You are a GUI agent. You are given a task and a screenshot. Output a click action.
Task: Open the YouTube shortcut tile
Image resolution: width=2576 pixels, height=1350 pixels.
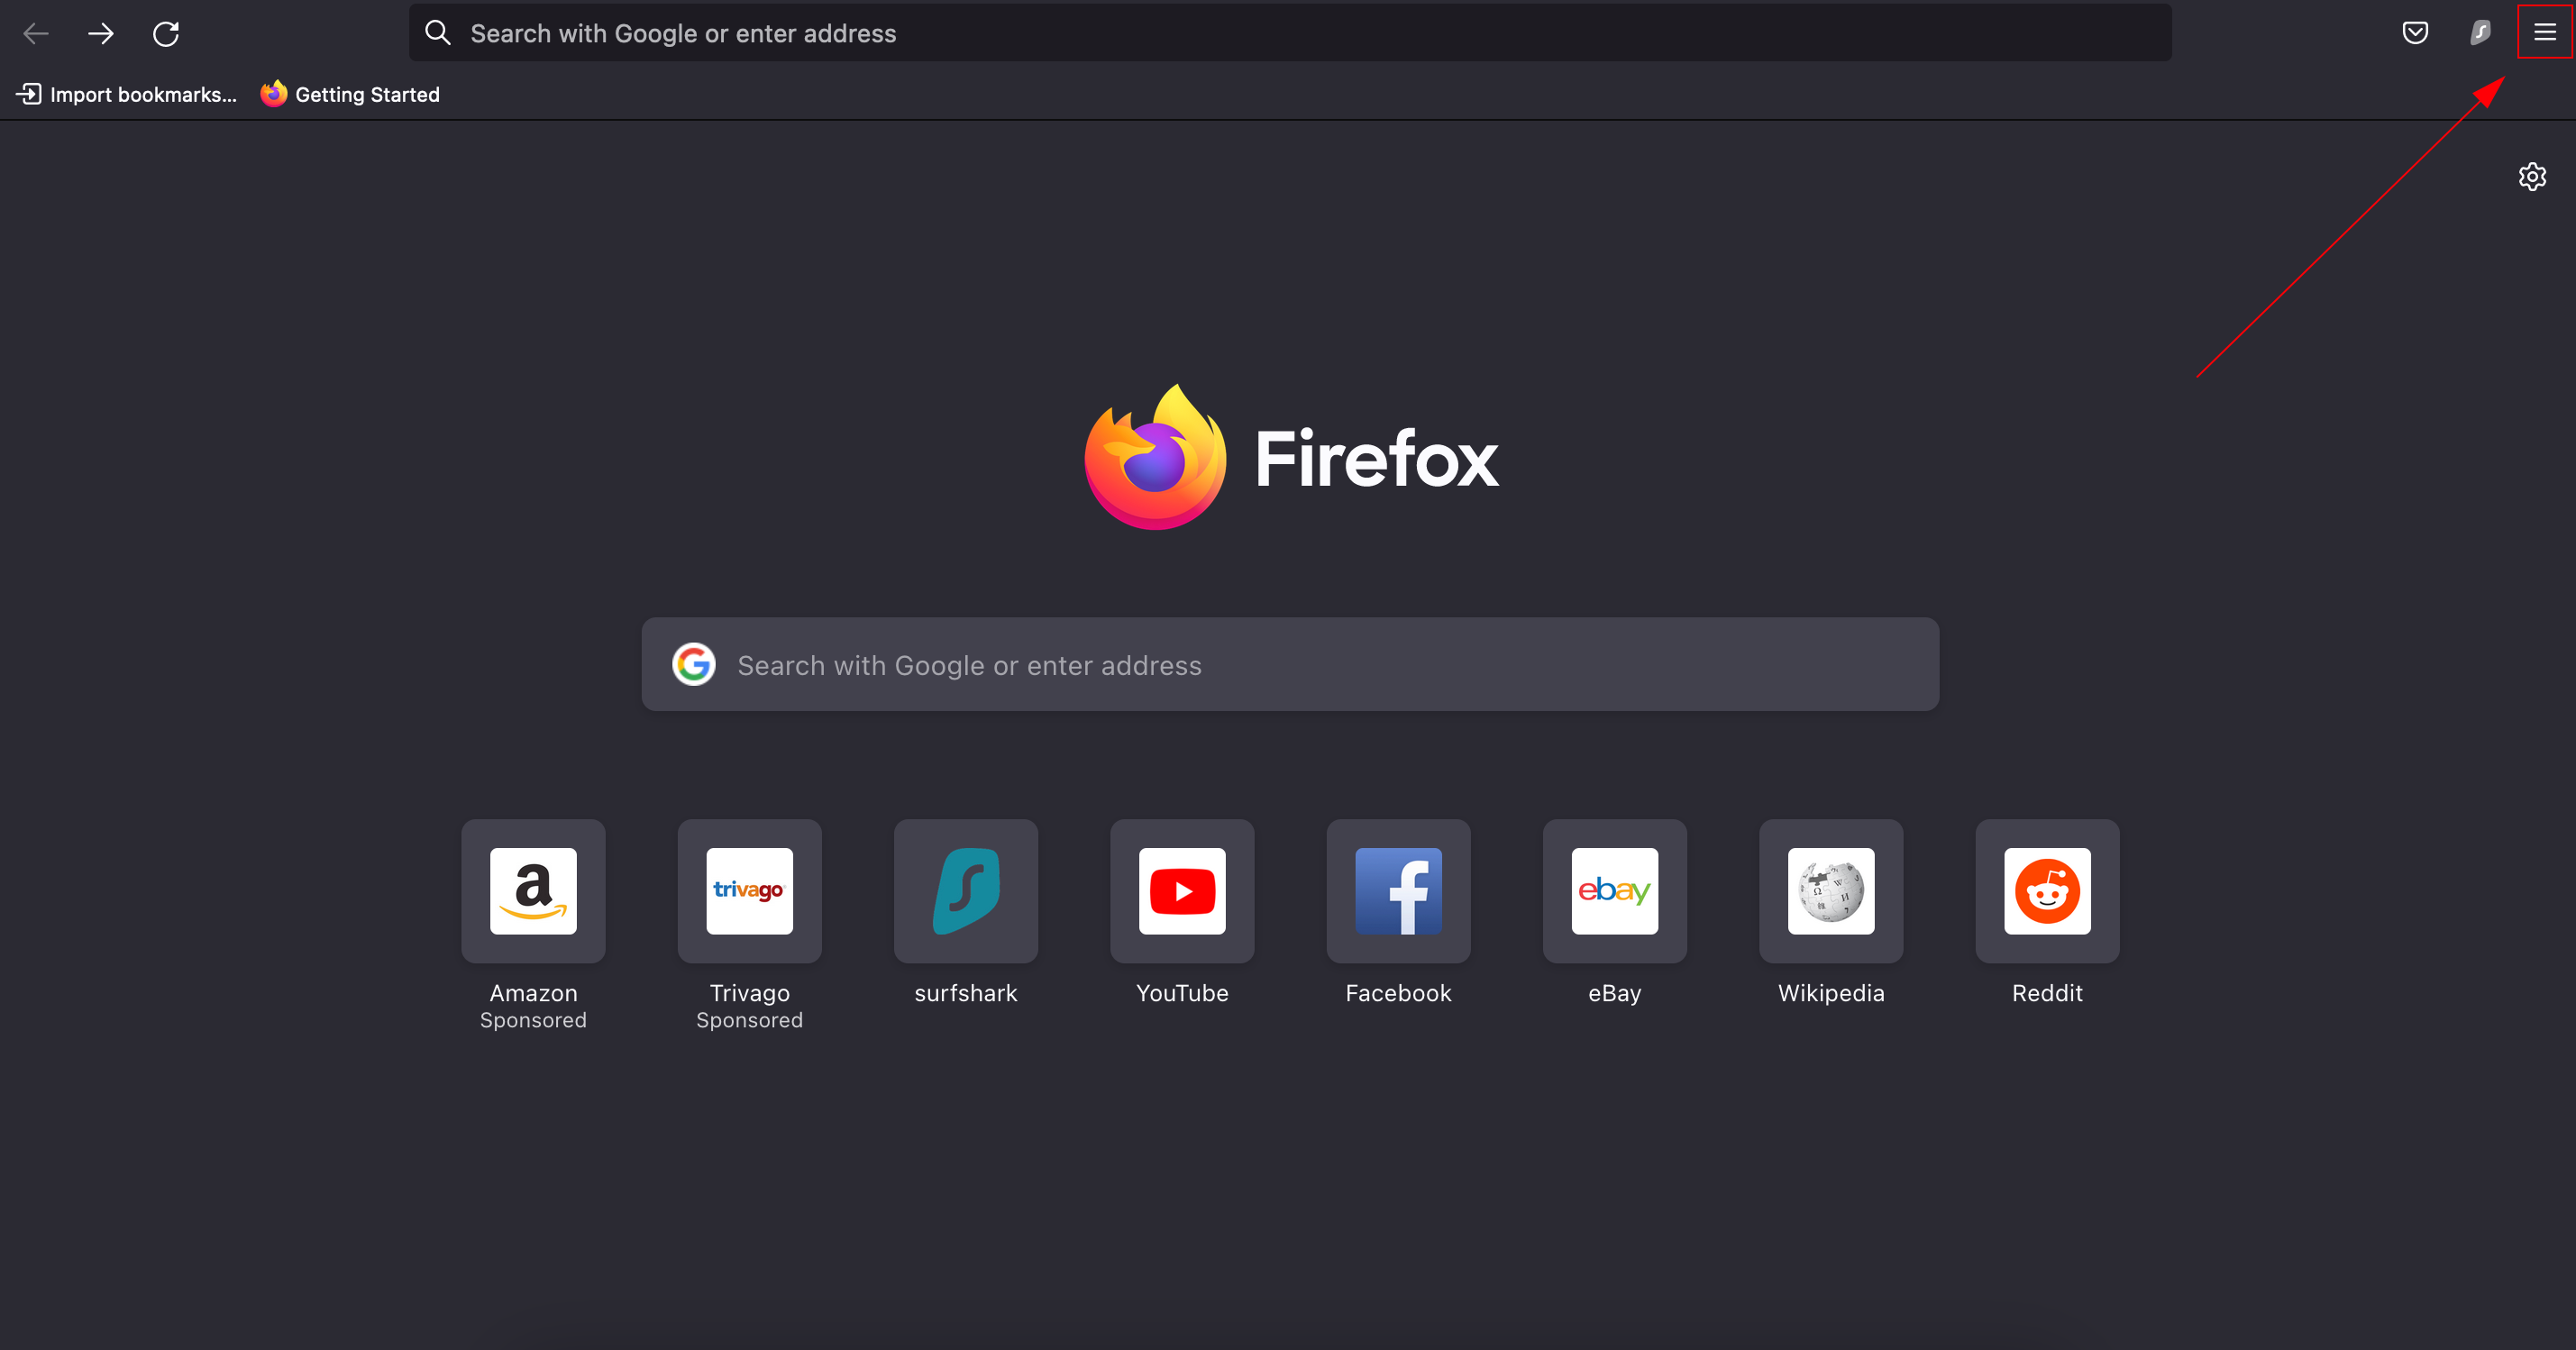point(1182,891)
